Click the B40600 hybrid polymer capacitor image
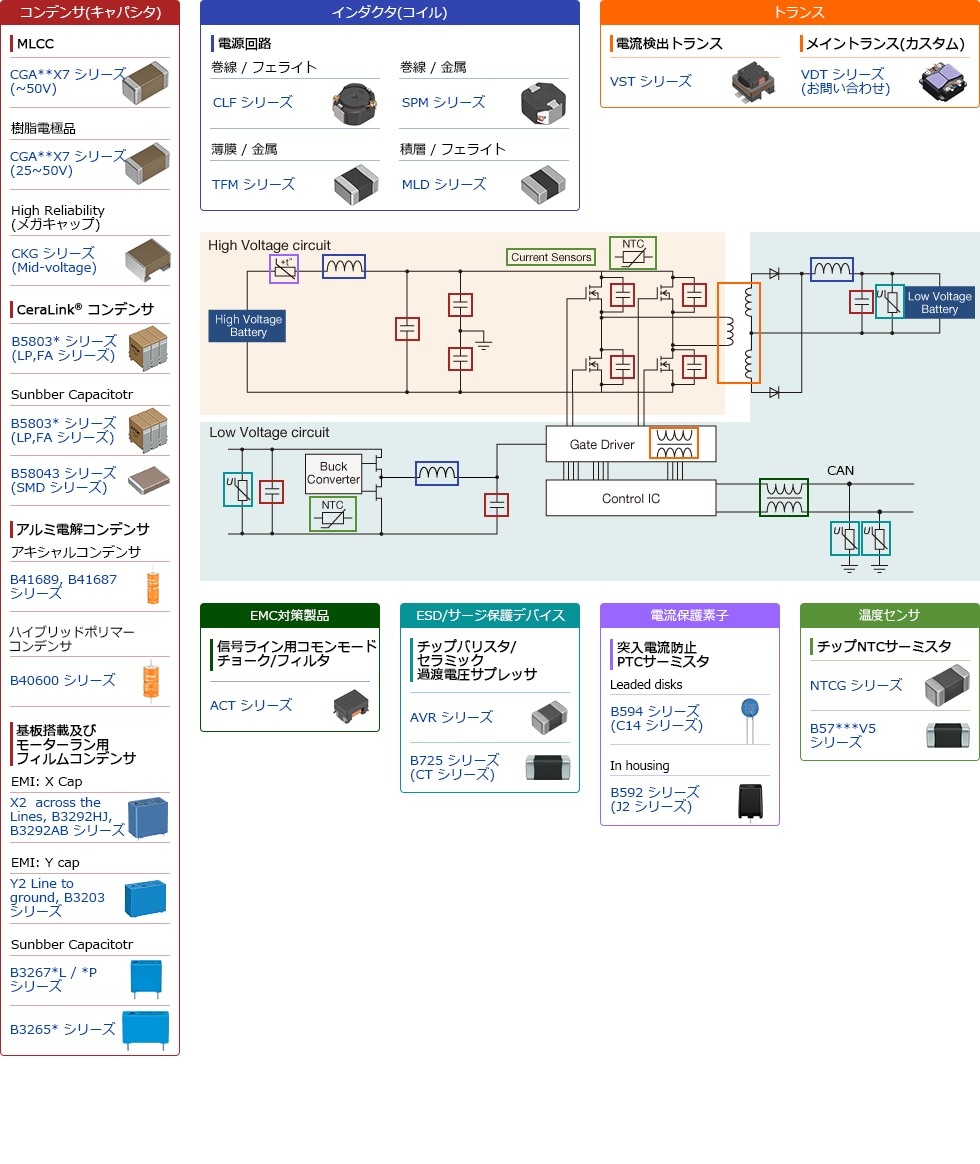This screenshot has width=980, height=1164. 152,681
